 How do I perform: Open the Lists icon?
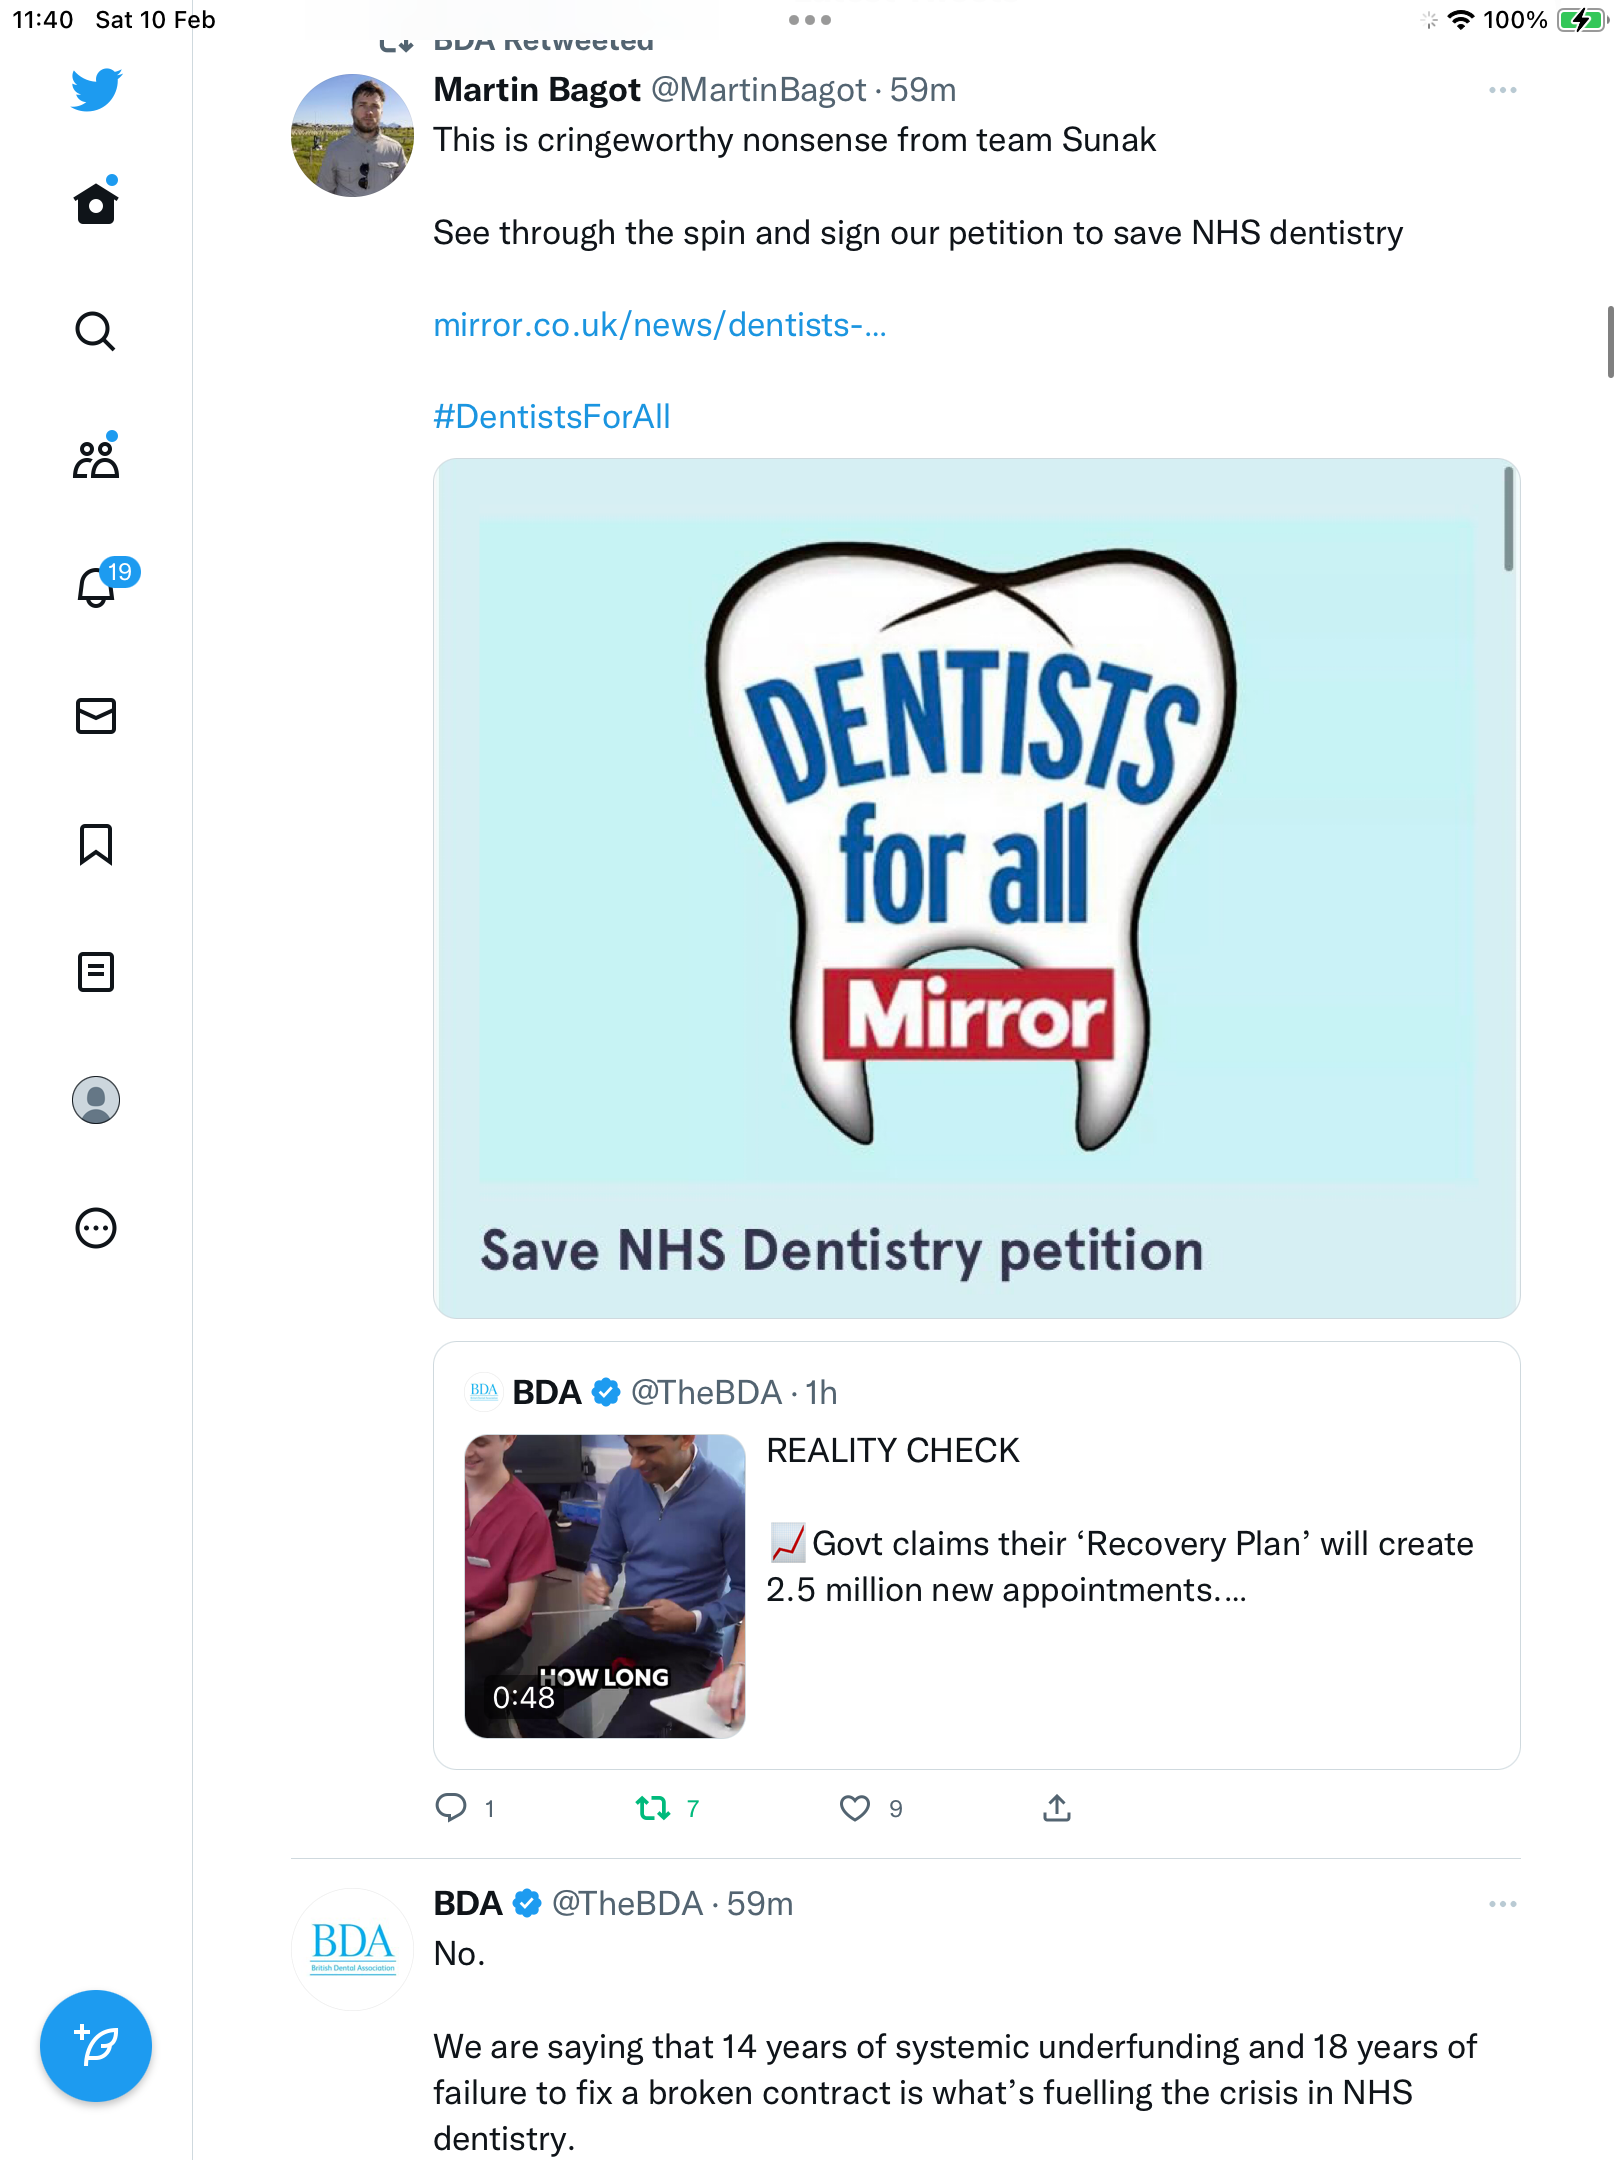(96, 972)
